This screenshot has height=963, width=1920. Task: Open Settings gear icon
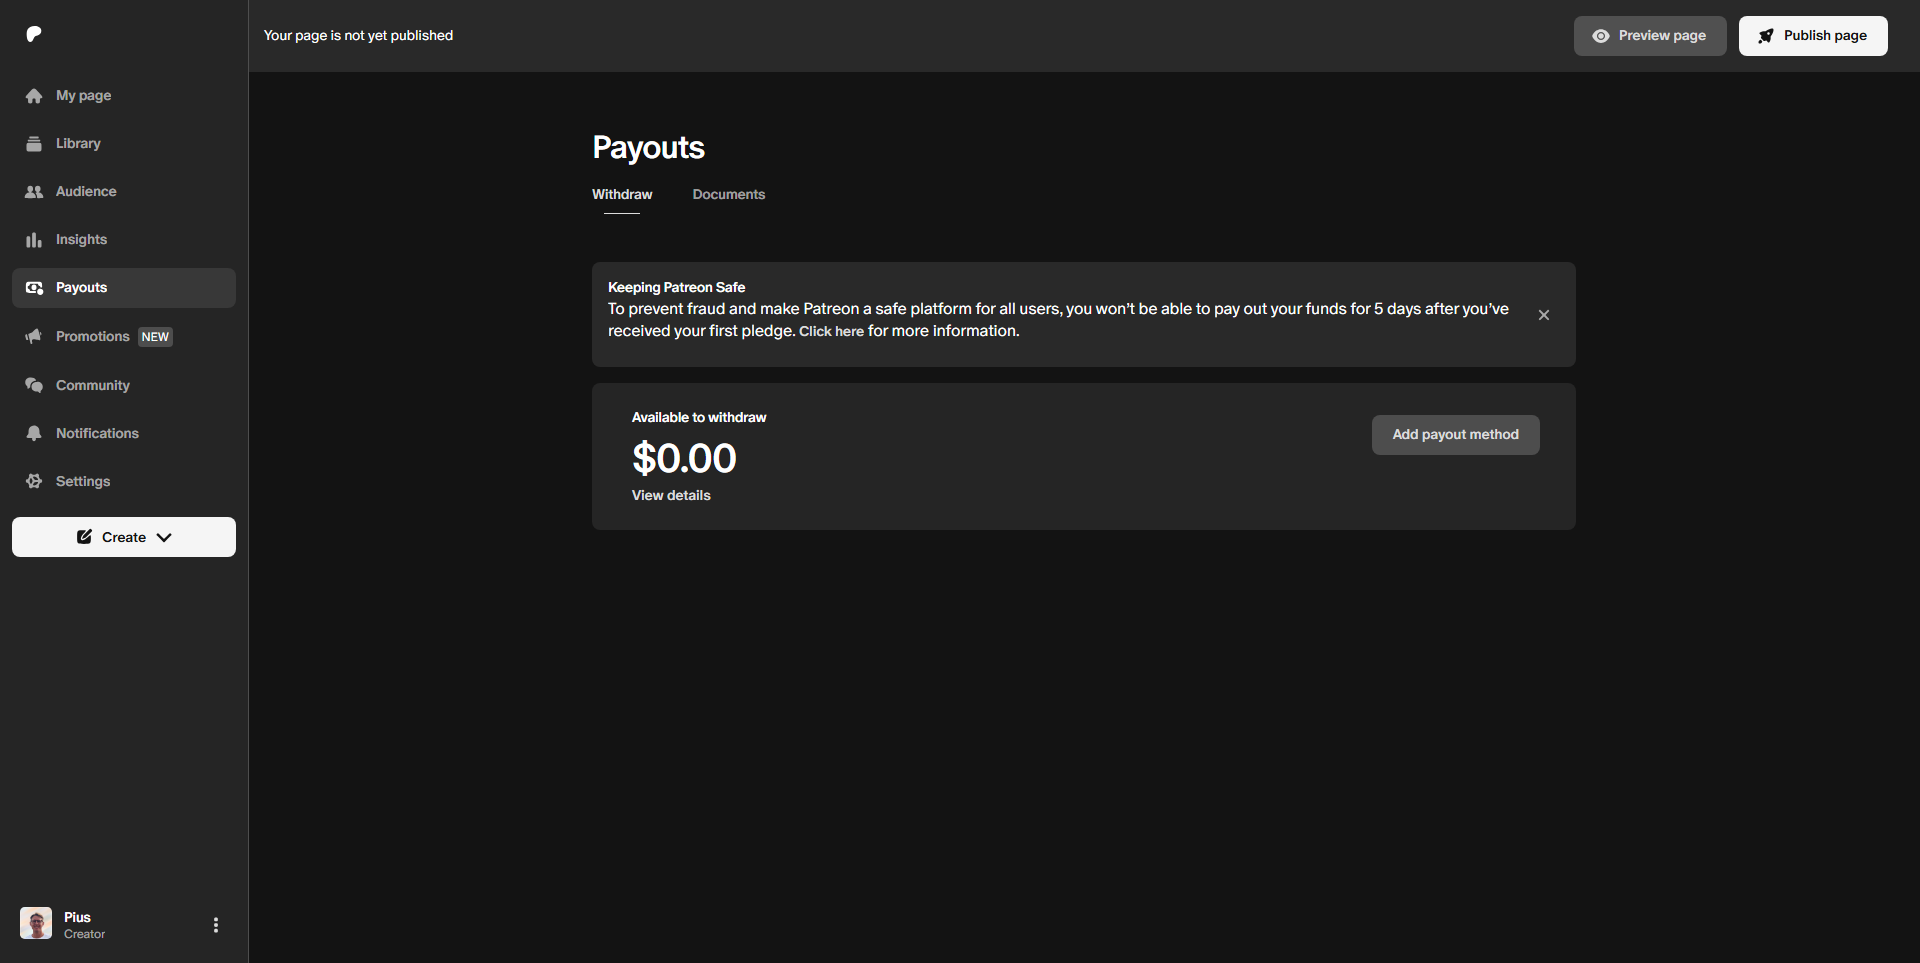coord(34,481)
